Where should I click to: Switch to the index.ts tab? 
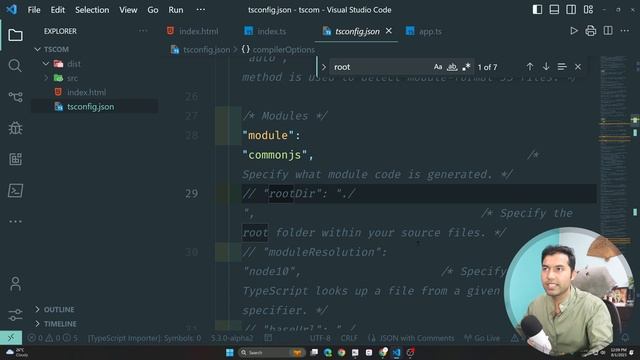point(265,31)
